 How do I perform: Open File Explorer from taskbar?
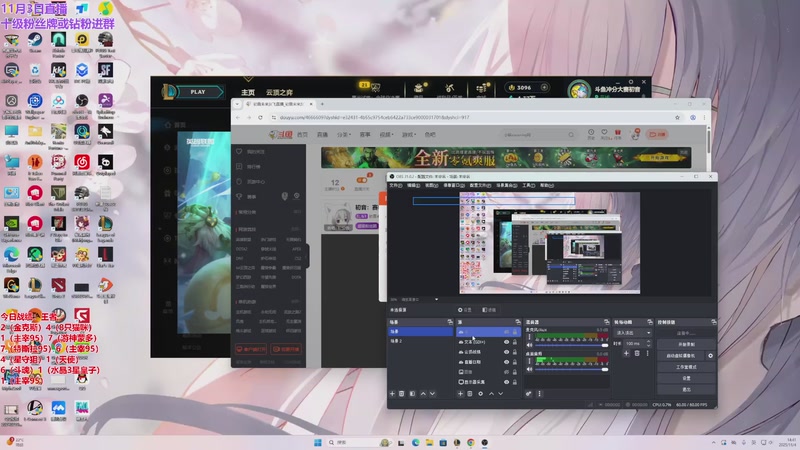[429, 442]
